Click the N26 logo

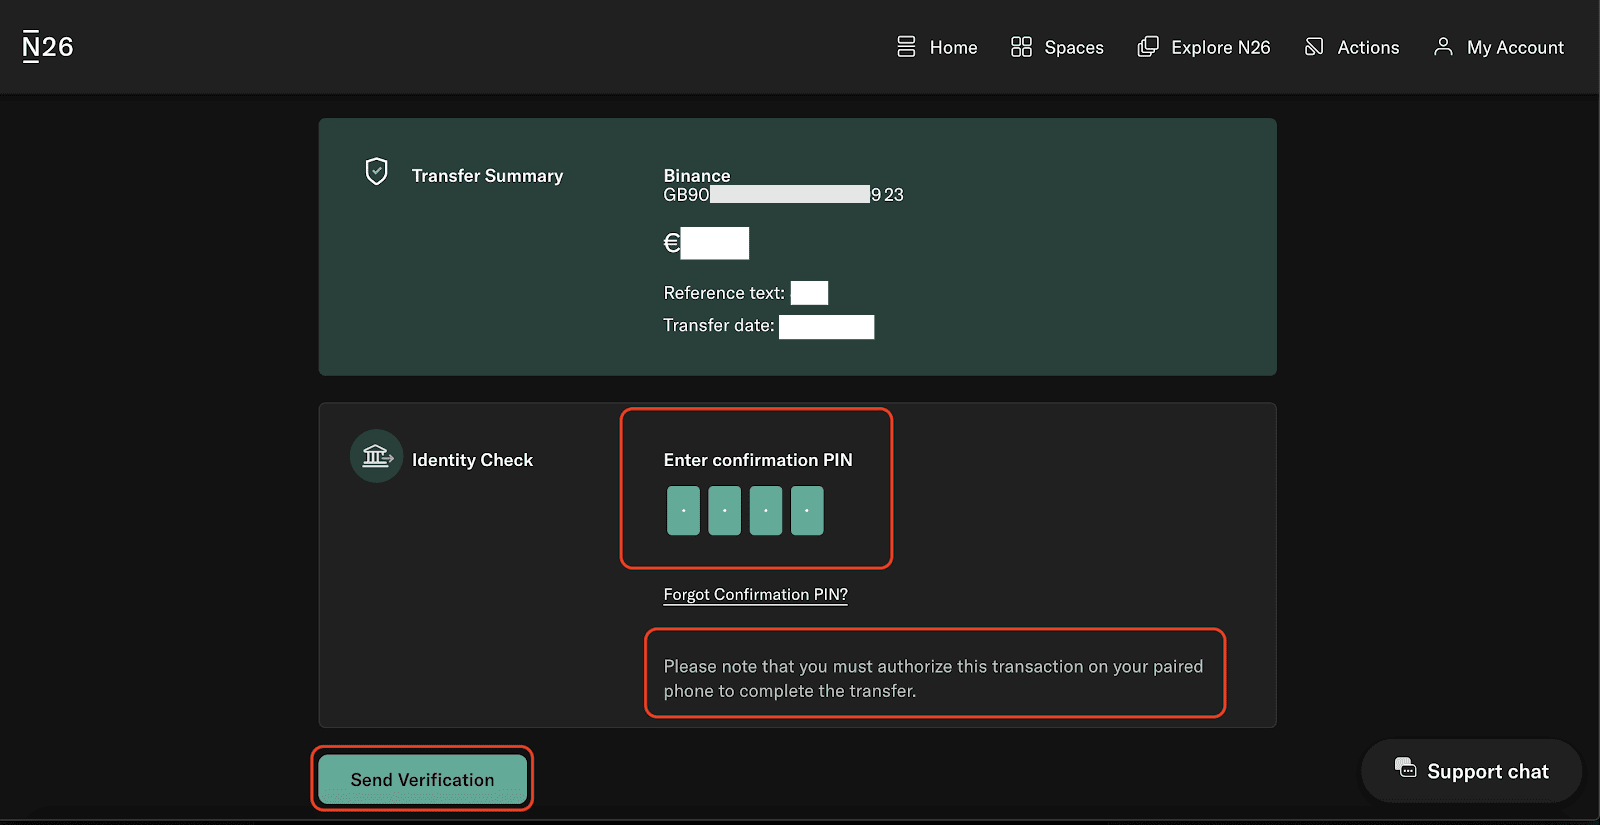tap(48, 47)
